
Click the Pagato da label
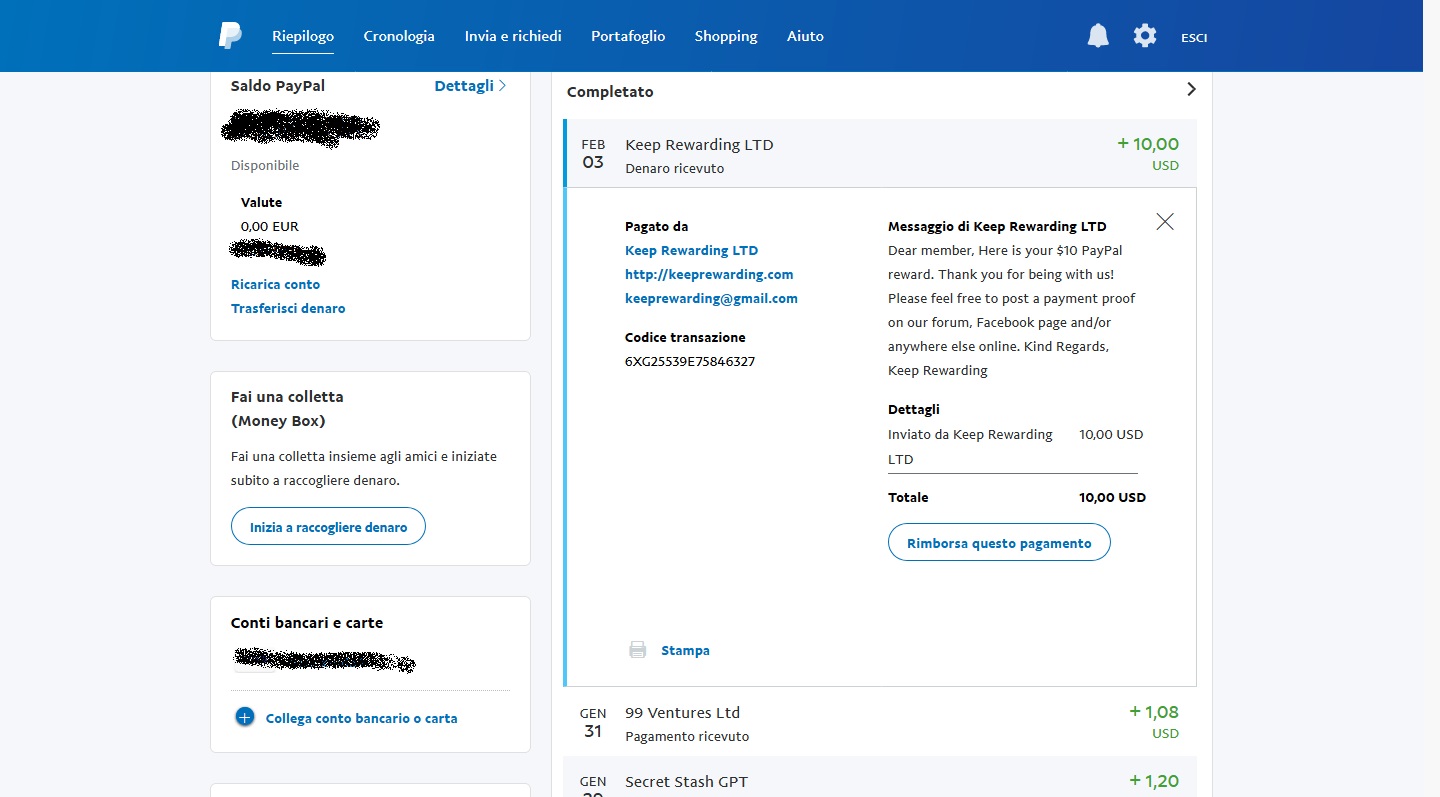click(656, 226)
